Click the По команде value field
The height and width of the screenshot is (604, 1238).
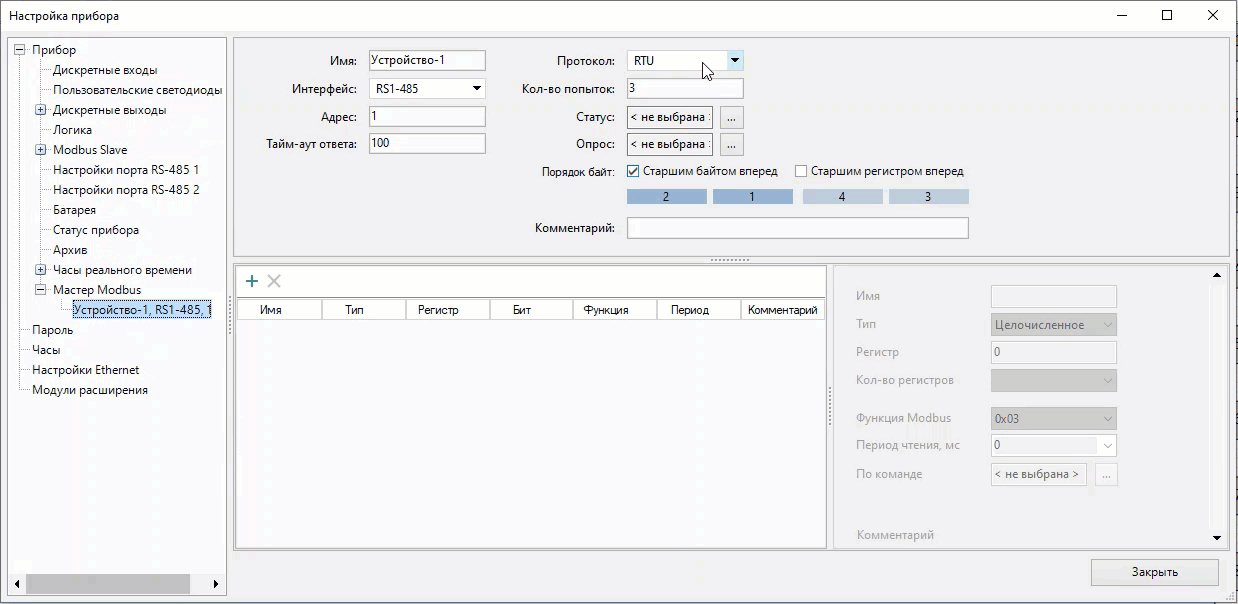tap(1038, 474)
